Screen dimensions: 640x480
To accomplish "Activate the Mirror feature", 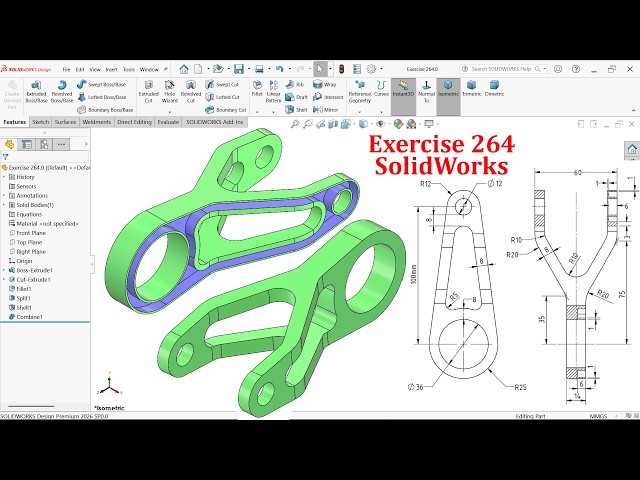I will click(325, 110).
